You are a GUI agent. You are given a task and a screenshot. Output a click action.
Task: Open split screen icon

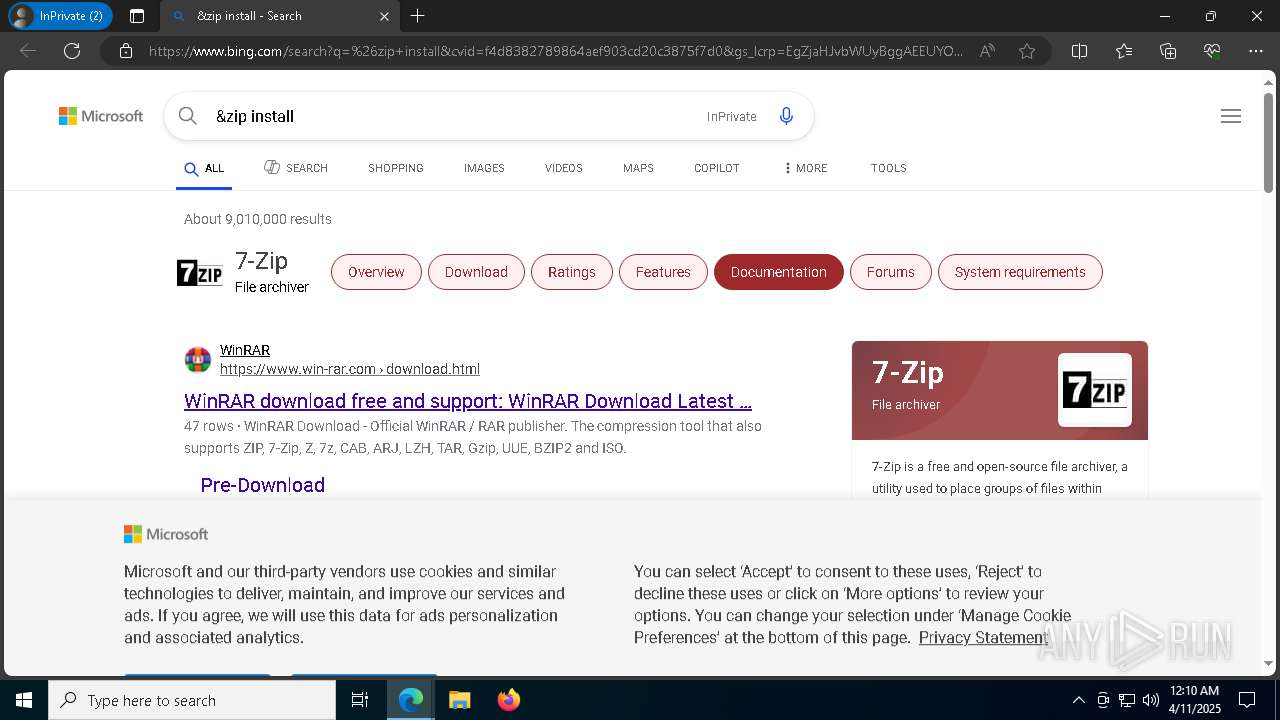coord(1079,51)
